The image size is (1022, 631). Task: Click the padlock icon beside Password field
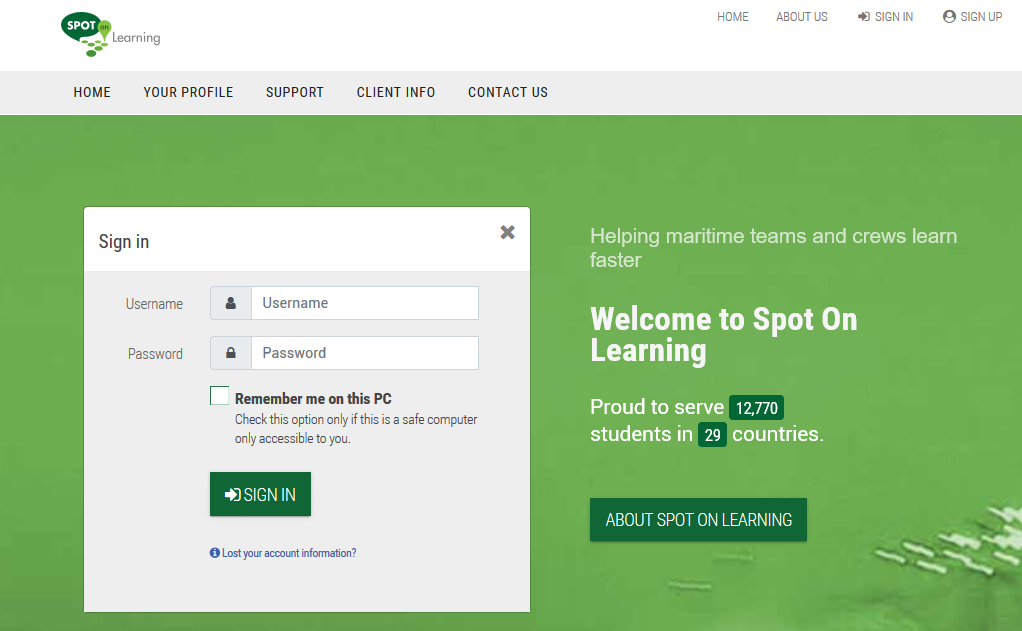pos(231,353)
